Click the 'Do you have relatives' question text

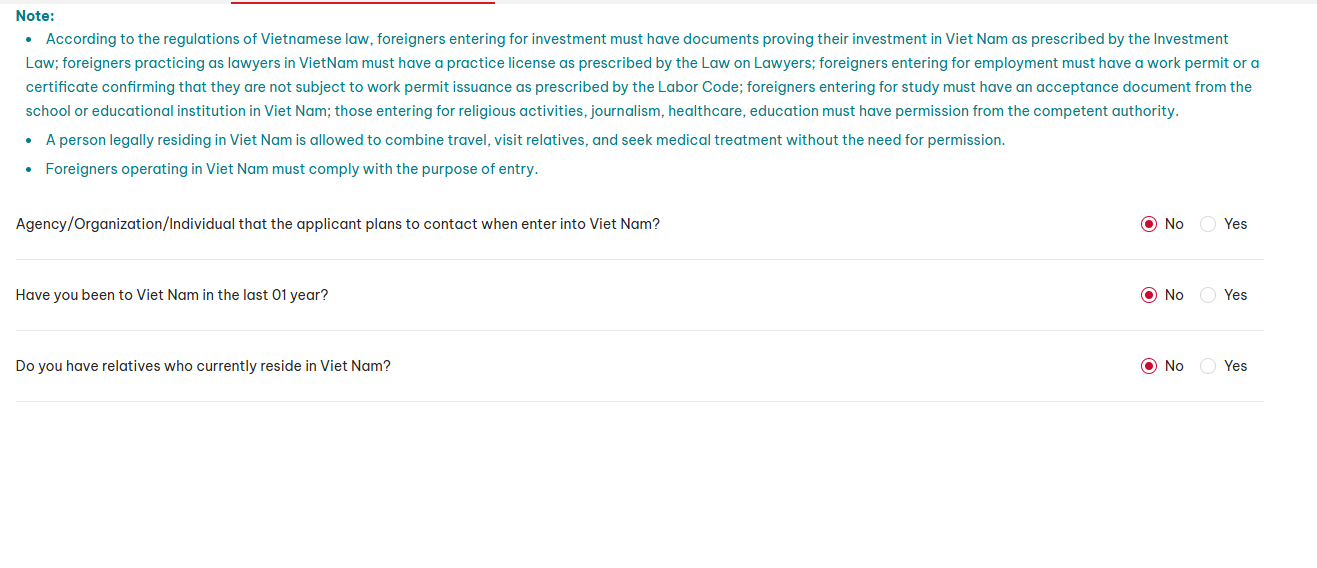coord(203,366)
